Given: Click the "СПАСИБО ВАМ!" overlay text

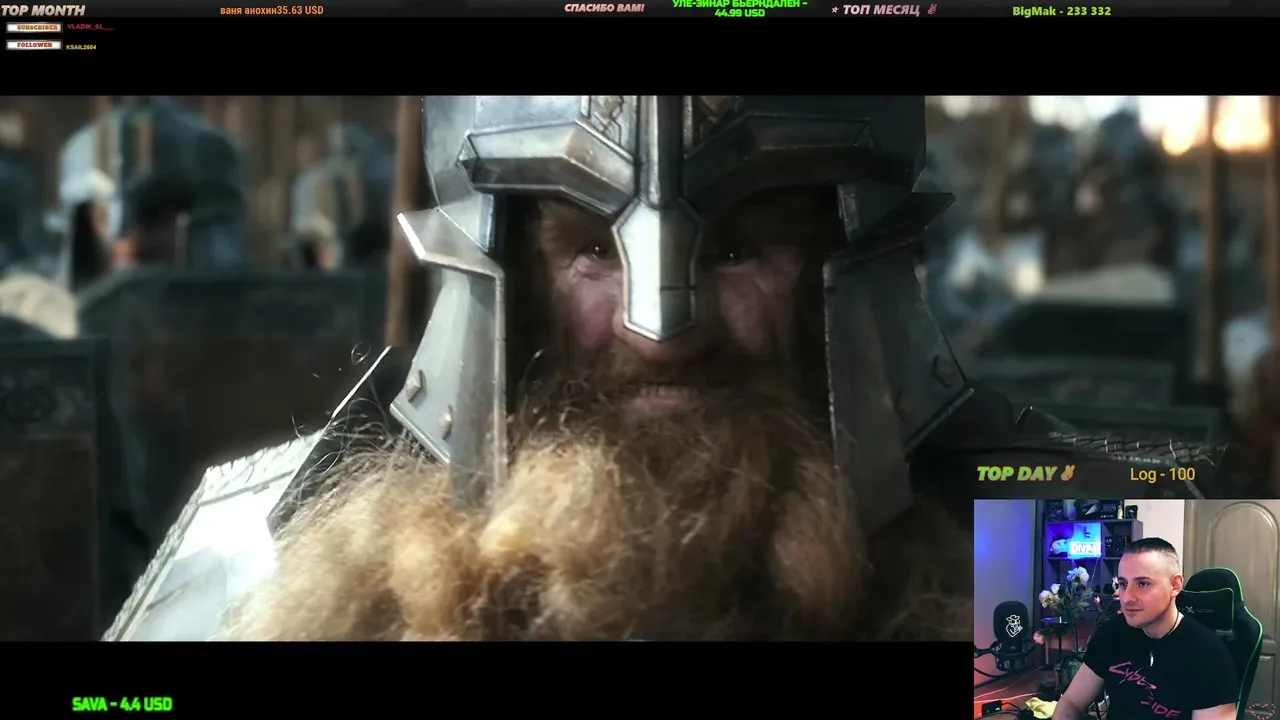Looking at the screenshot, I should (x=604, y=8).
